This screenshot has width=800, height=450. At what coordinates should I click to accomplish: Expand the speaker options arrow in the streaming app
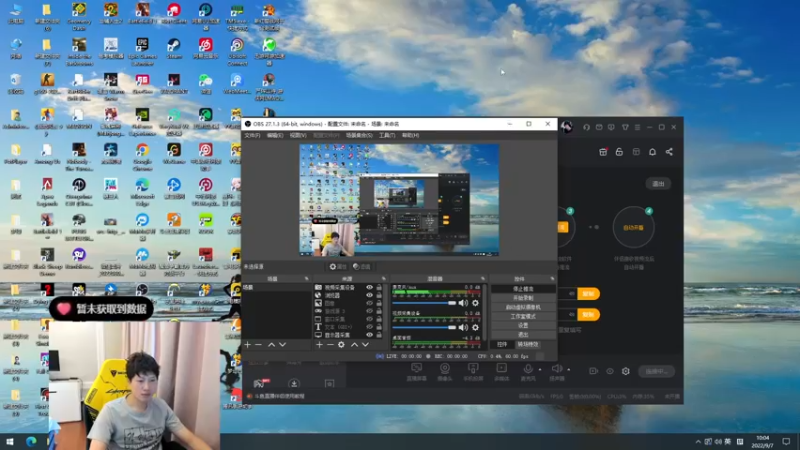568,370
